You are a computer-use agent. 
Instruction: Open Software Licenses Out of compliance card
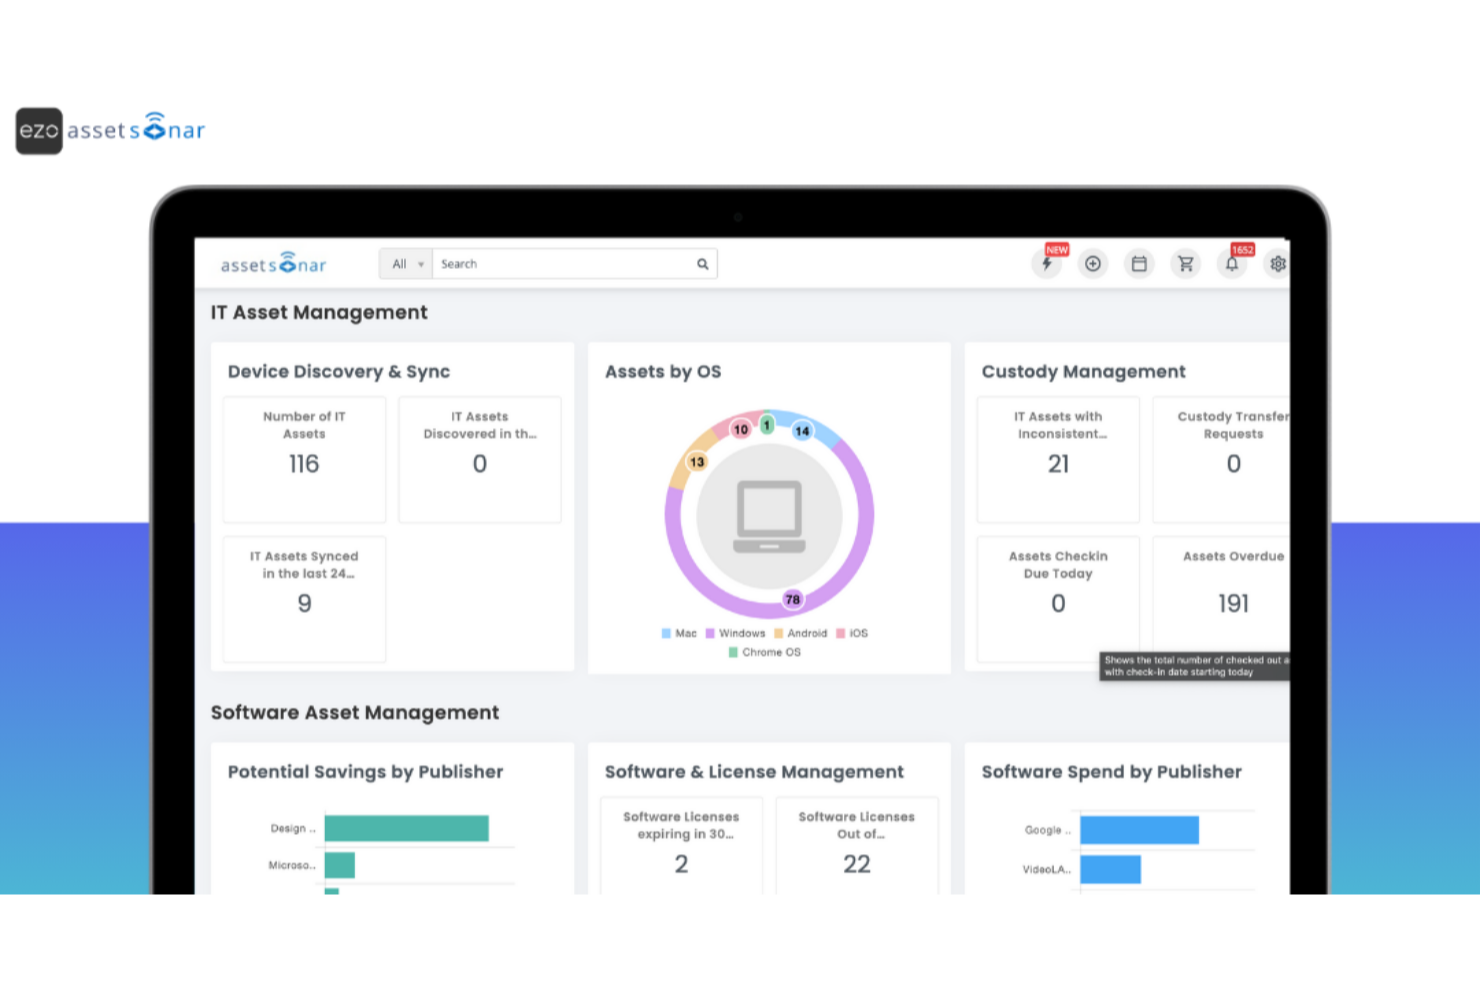click(x=856, y=845)
